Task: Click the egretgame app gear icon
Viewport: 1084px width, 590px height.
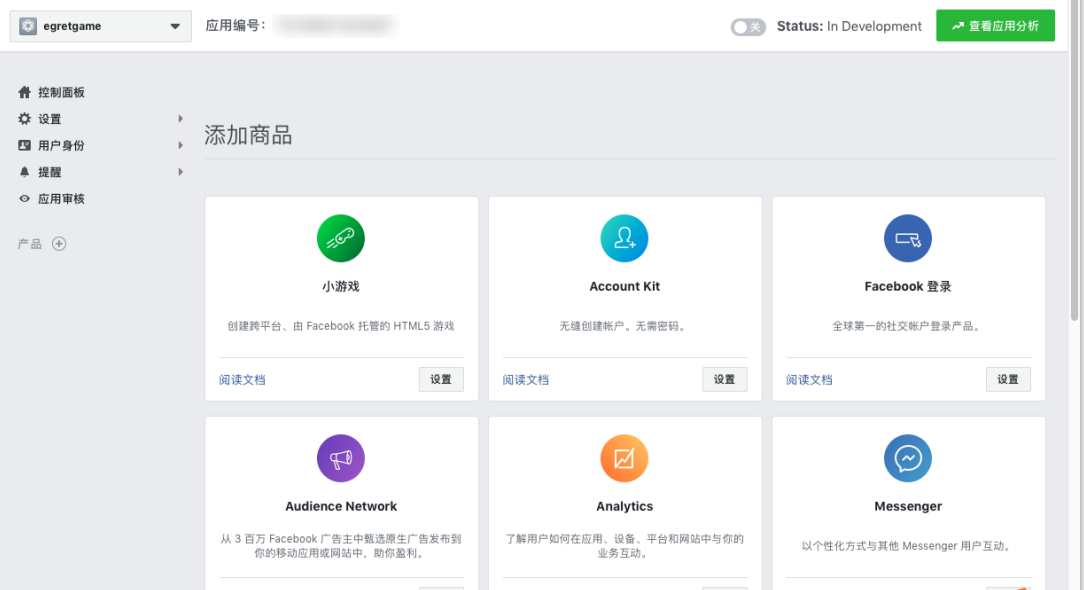Action: tap(27, 26)
